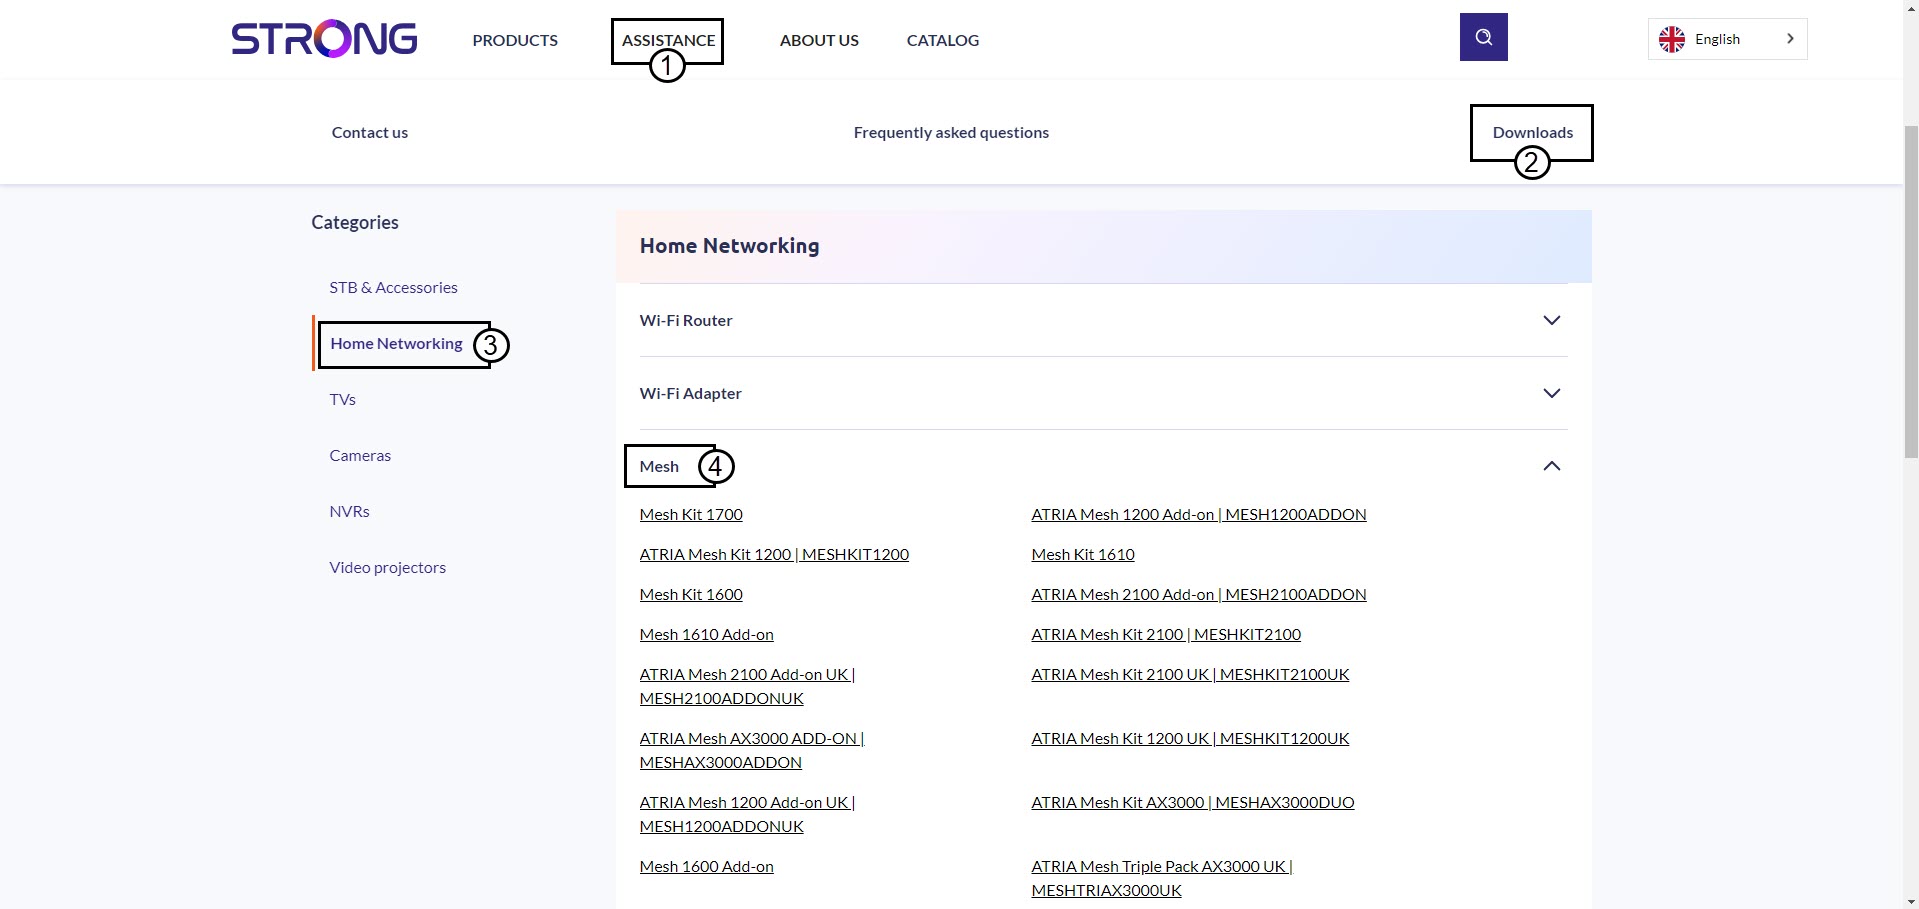Open ATRIA Mesh Kit 1200 MESHKIT1200 link
This screenshot has height=909, width=1919.
pos(774,554)
